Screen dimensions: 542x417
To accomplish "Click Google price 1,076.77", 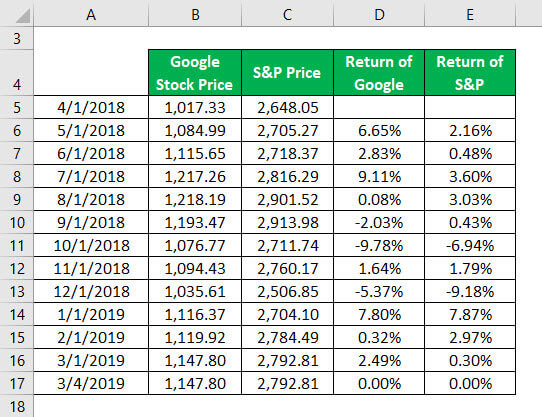I will (x=195, y=245).
